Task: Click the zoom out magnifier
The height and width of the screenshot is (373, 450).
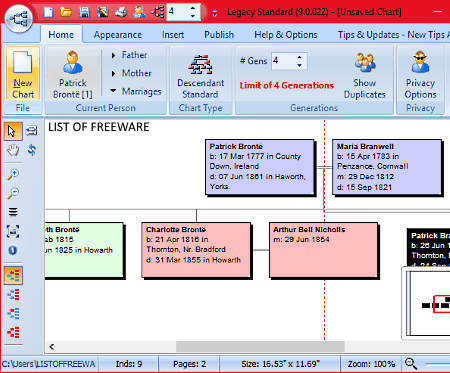Action: (13, 193)
